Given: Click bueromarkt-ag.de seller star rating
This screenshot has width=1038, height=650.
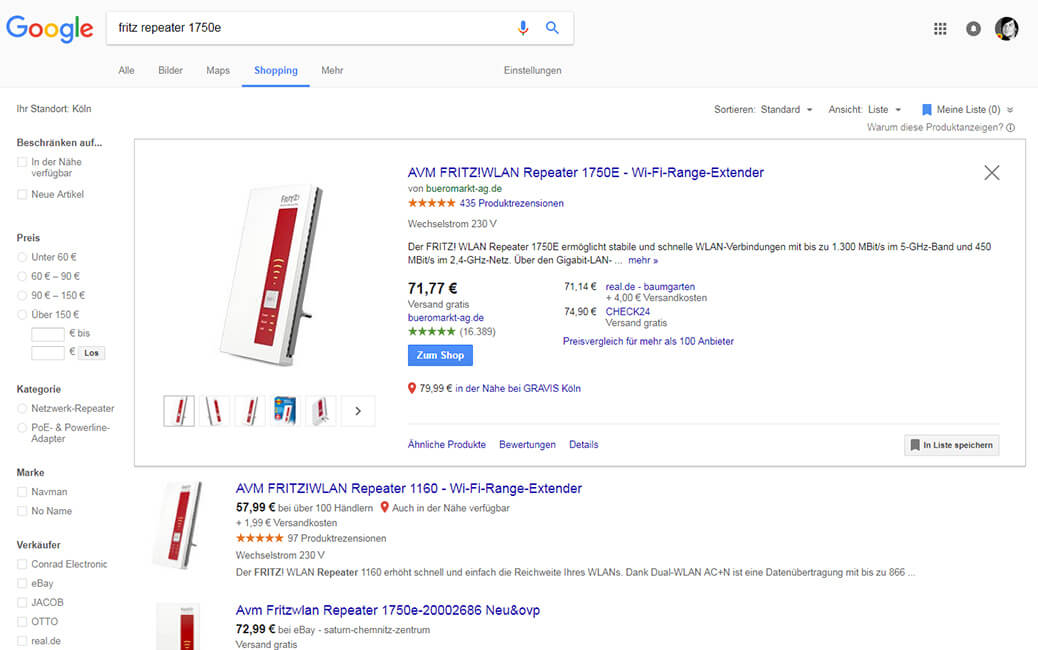Looking at the screenshot, I should pyautogui.click(x=432, y=332).
